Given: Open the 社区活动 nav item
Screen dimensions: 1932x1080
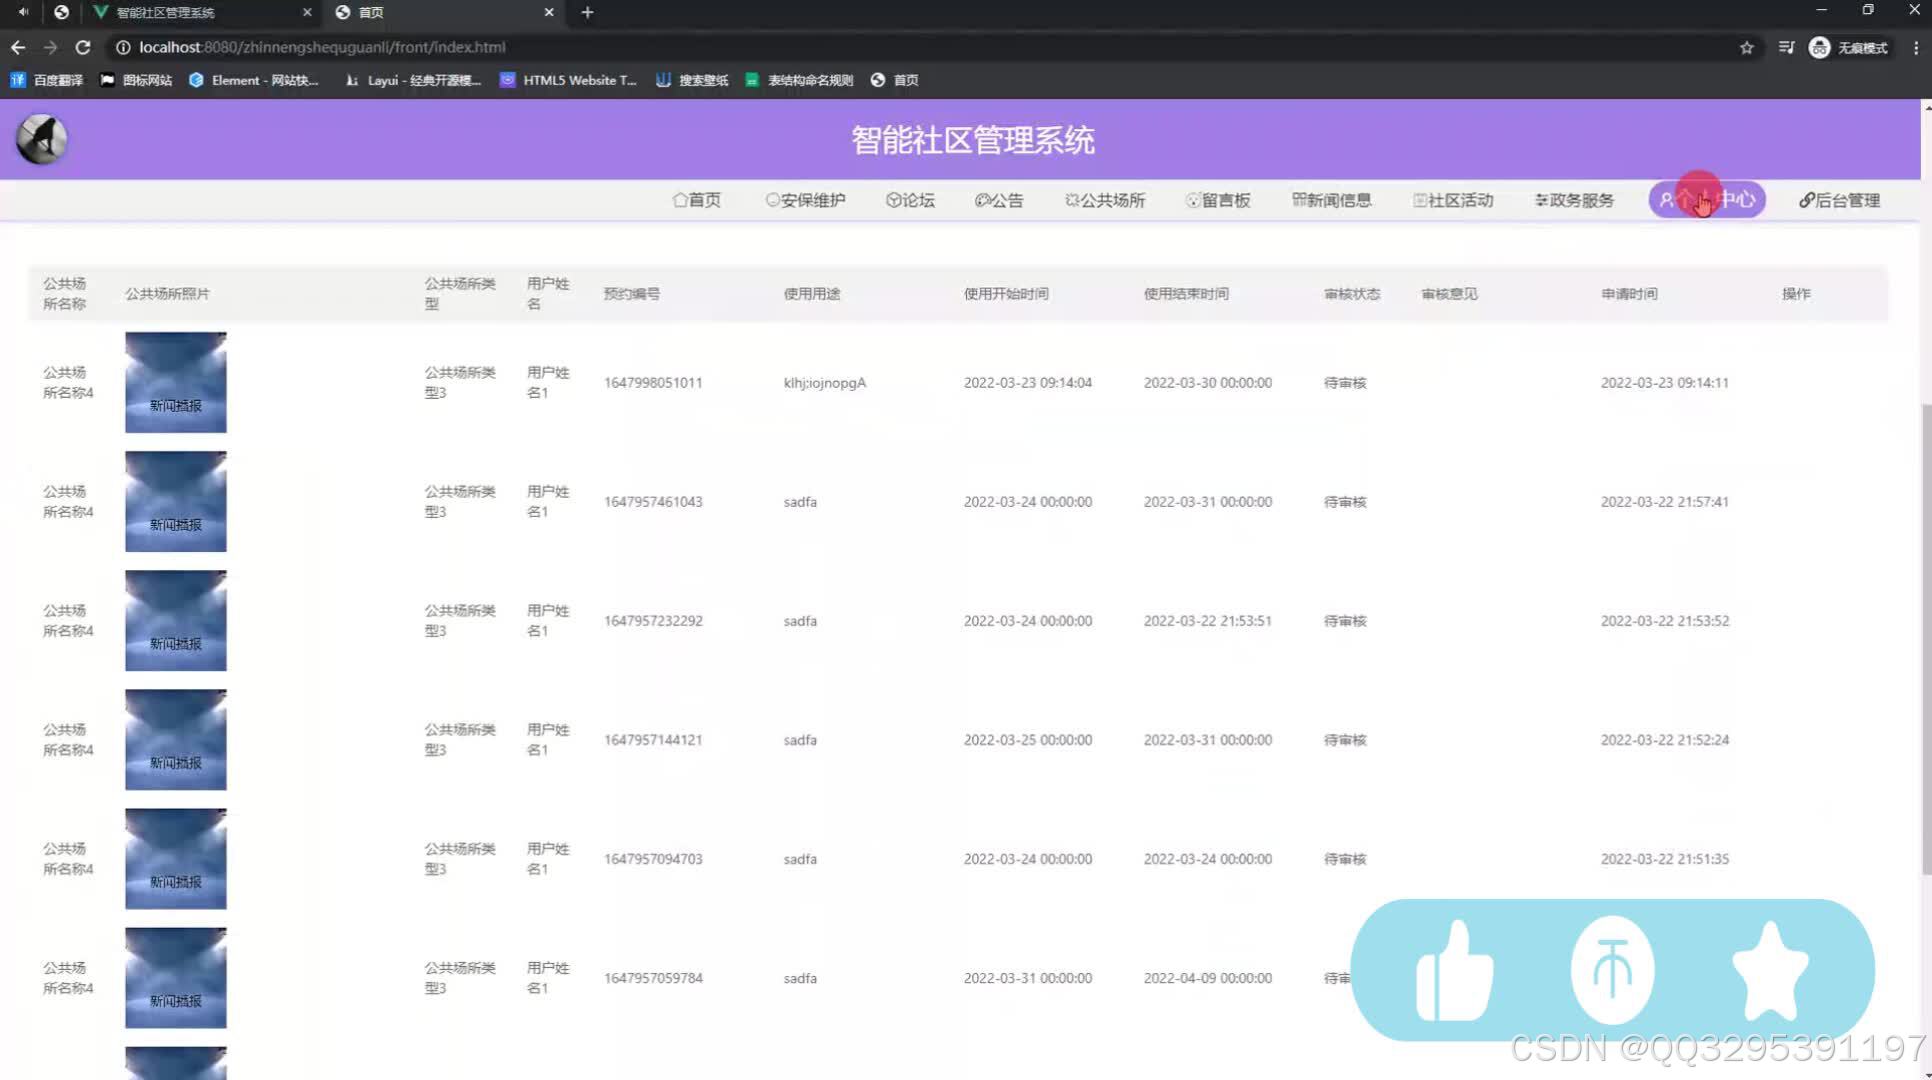Looking at the screenshot, I should [x=1453, y=200].
